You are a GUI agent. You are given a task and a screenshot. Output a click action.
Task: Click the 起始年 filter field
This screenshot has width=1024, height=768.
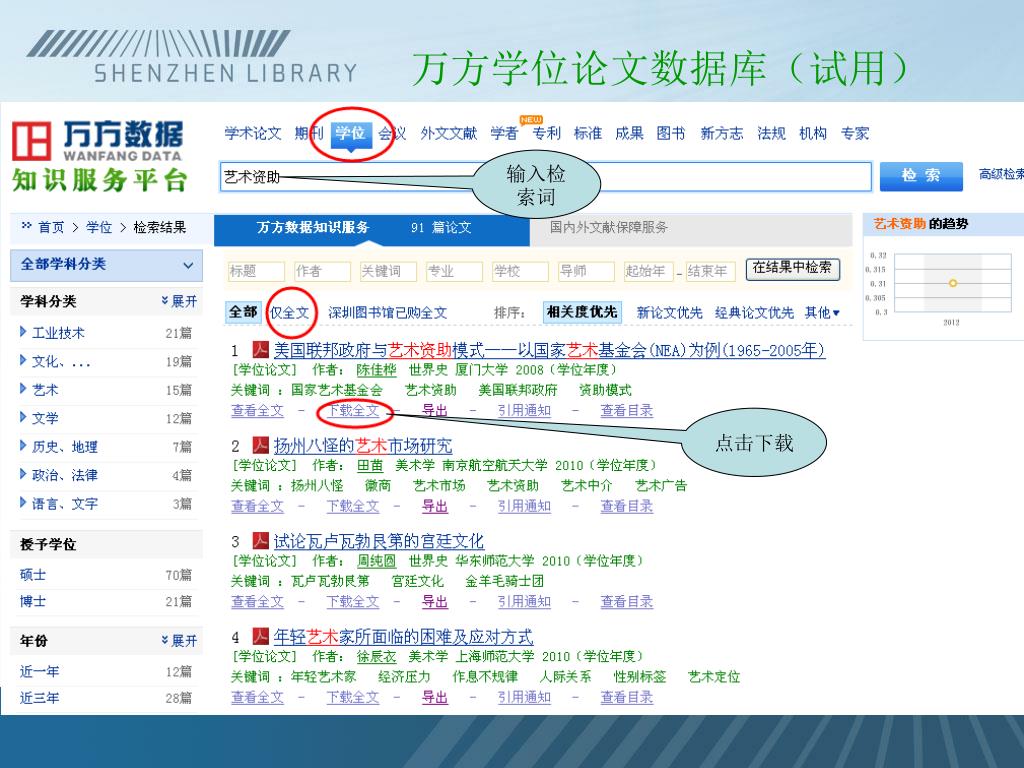click(x=648, y=271)
